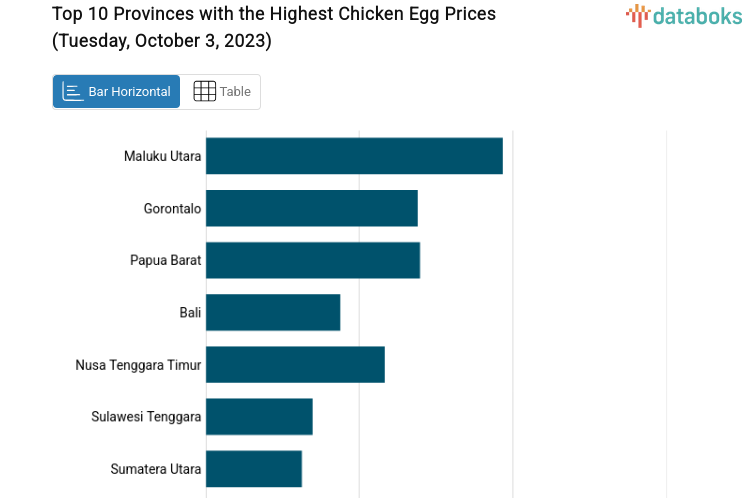753x498 pixels.
Task: Click the bar chart icon in Bar Horizontal
Action: 72,91
